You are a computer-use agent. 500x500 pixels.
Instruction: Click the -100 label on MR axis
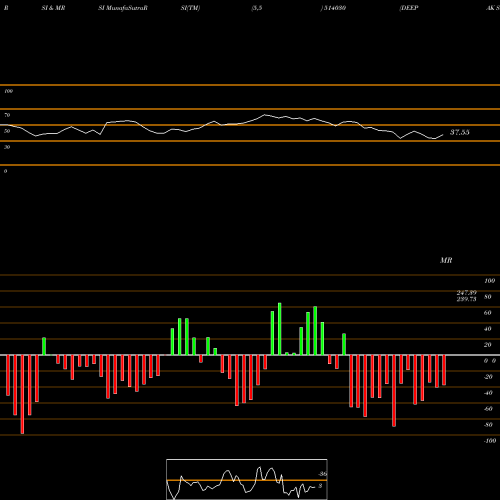490,441
